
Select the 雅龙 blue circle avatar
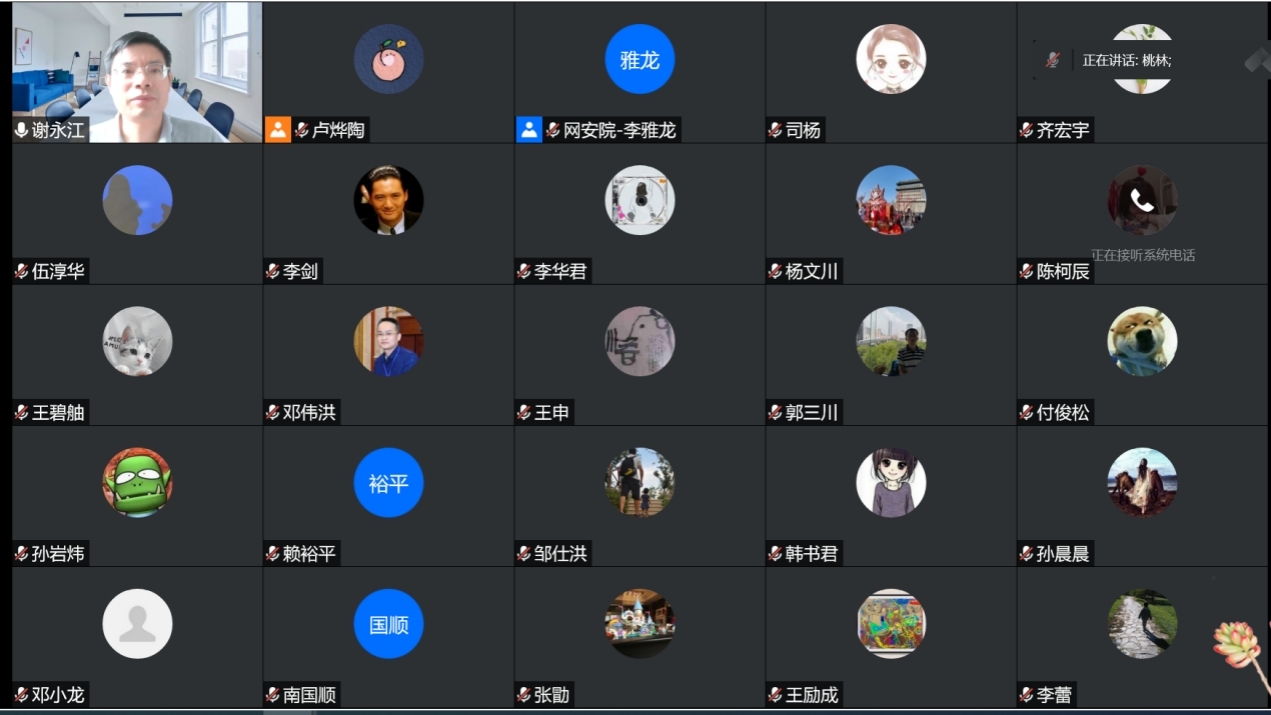tap(640, 59)
